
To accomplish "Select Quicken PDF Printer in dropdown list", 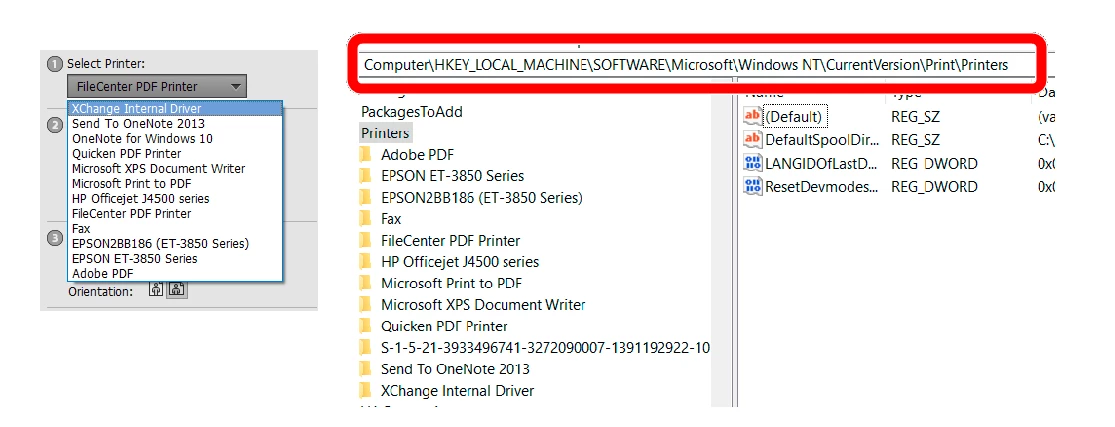I will pyautogui.click(x=176, y=154).
